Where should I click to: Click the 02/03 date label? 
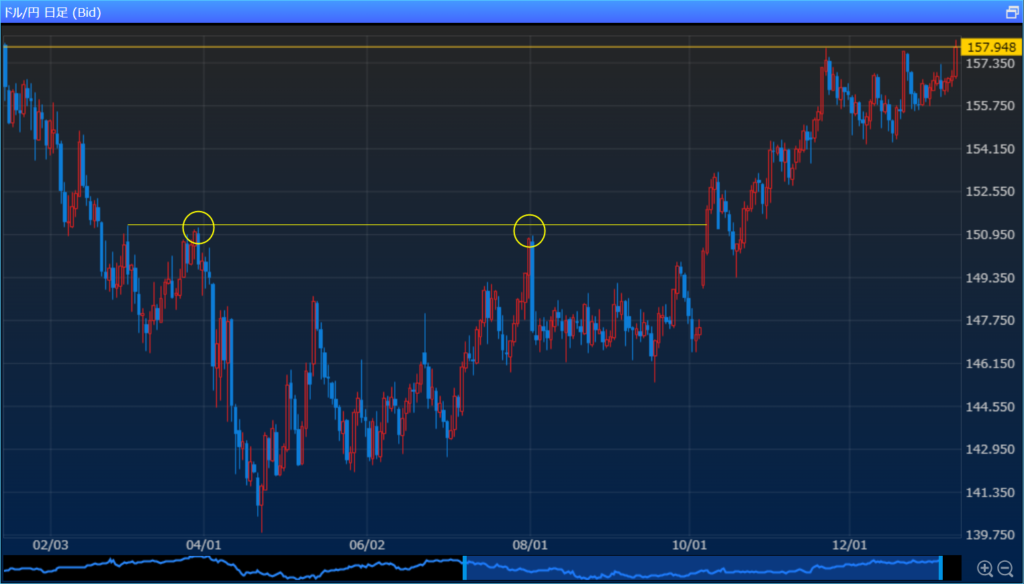click(50, 545)
